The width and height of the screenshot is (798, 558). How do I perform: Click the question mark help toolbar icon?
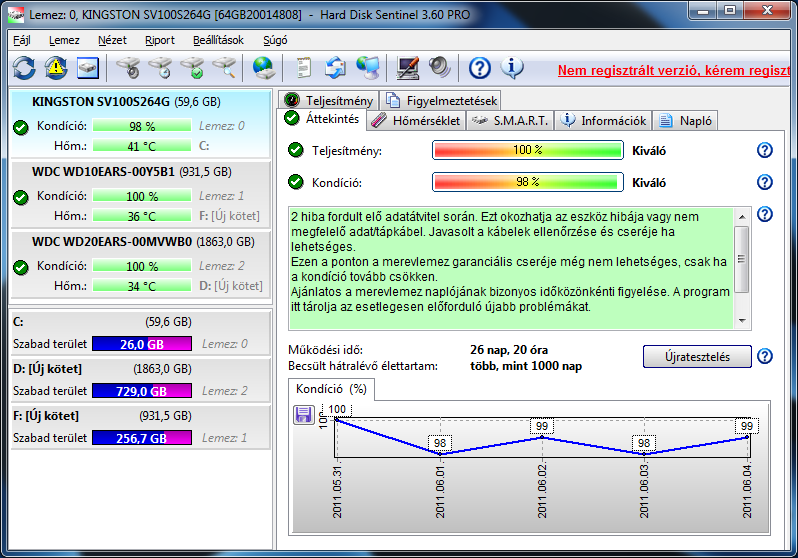479,68
